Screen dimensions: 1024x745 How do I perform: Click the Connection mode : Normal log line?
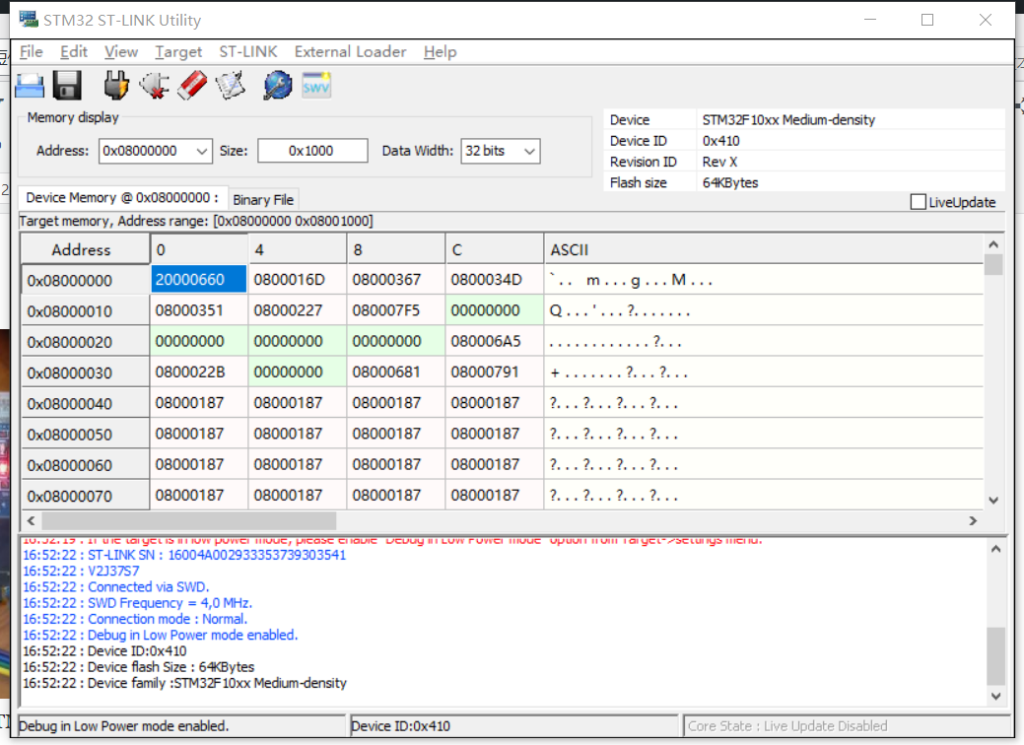tap(135, 619)
